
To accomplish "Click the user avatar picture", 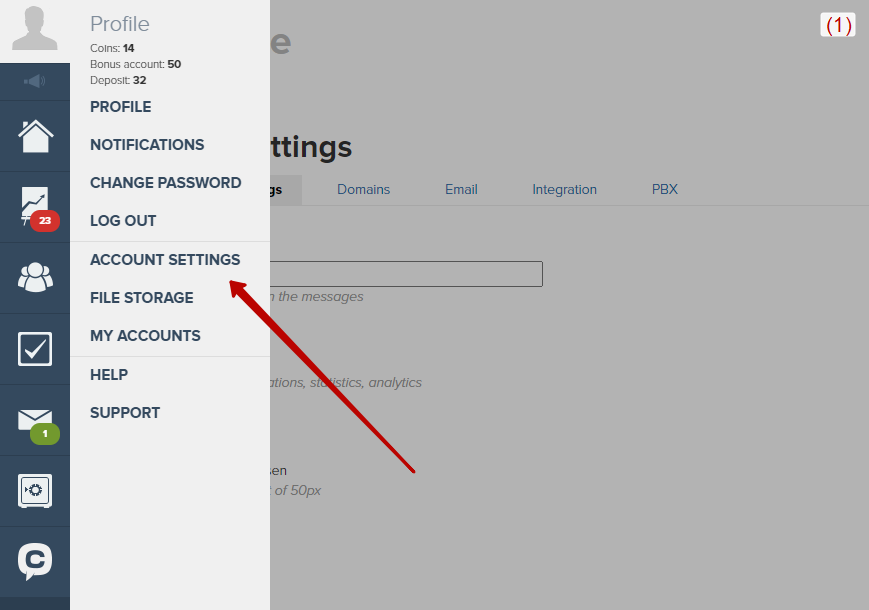I will [x=34, y=28].
